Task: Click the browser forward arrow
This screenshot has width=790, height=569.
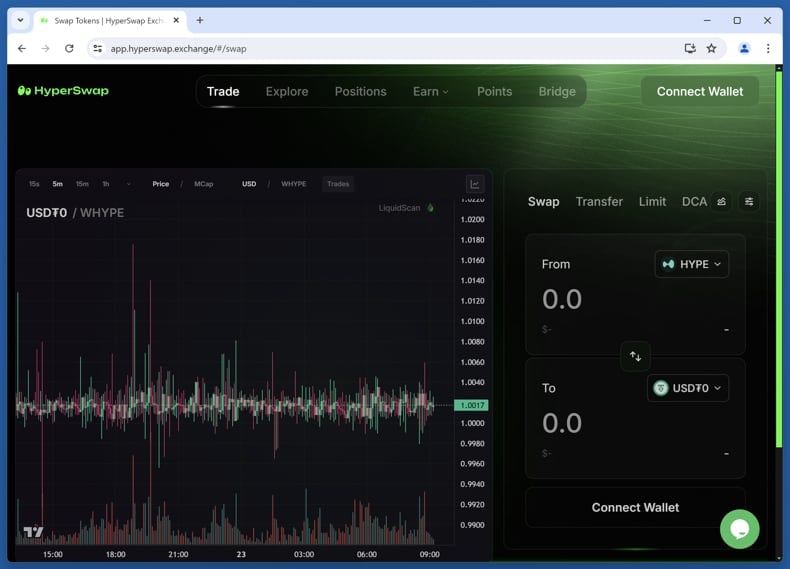Action: tap(45, 48)
